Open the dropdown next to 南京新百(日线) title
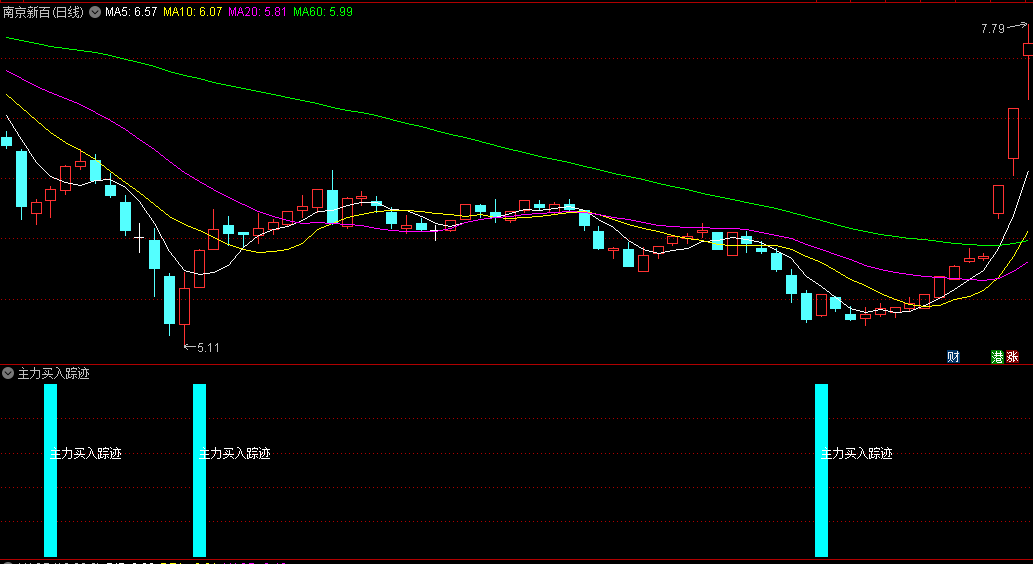1033x564 pixels. [x=95, y=12]
